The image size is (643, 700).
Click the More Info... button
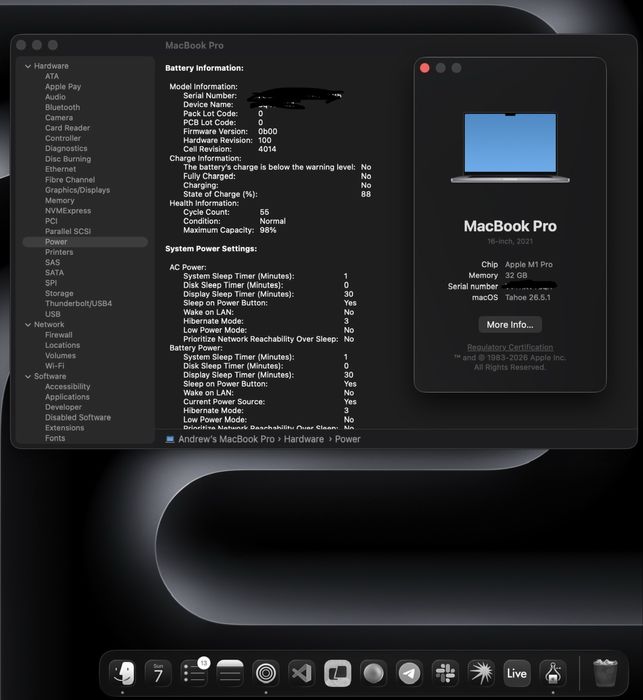(510, 325)
